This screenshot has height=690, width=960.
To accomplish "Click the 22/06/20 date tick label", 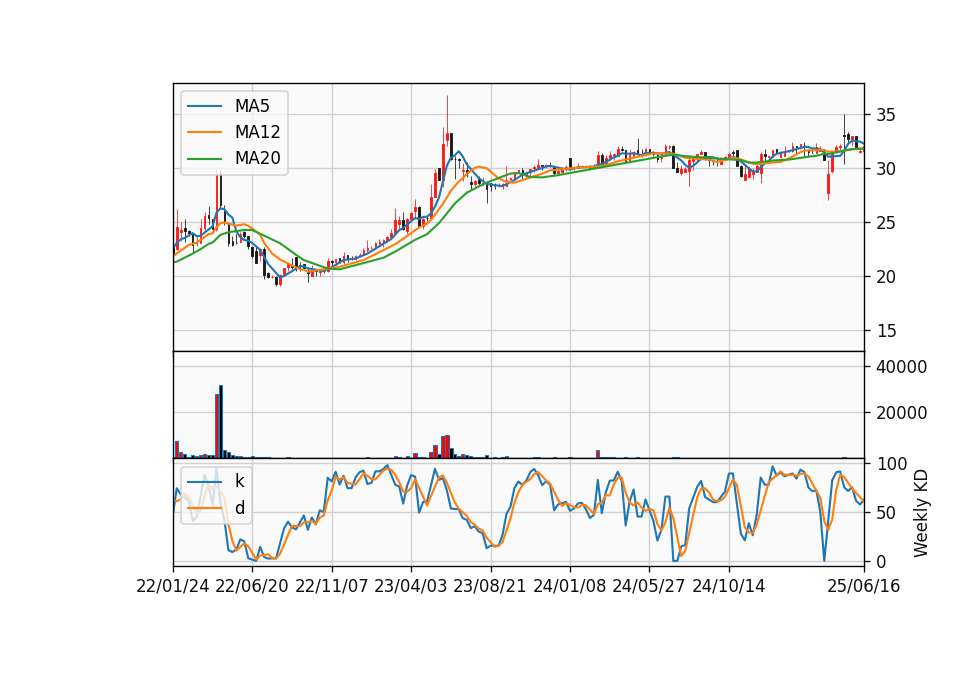I will pos(252,587).
